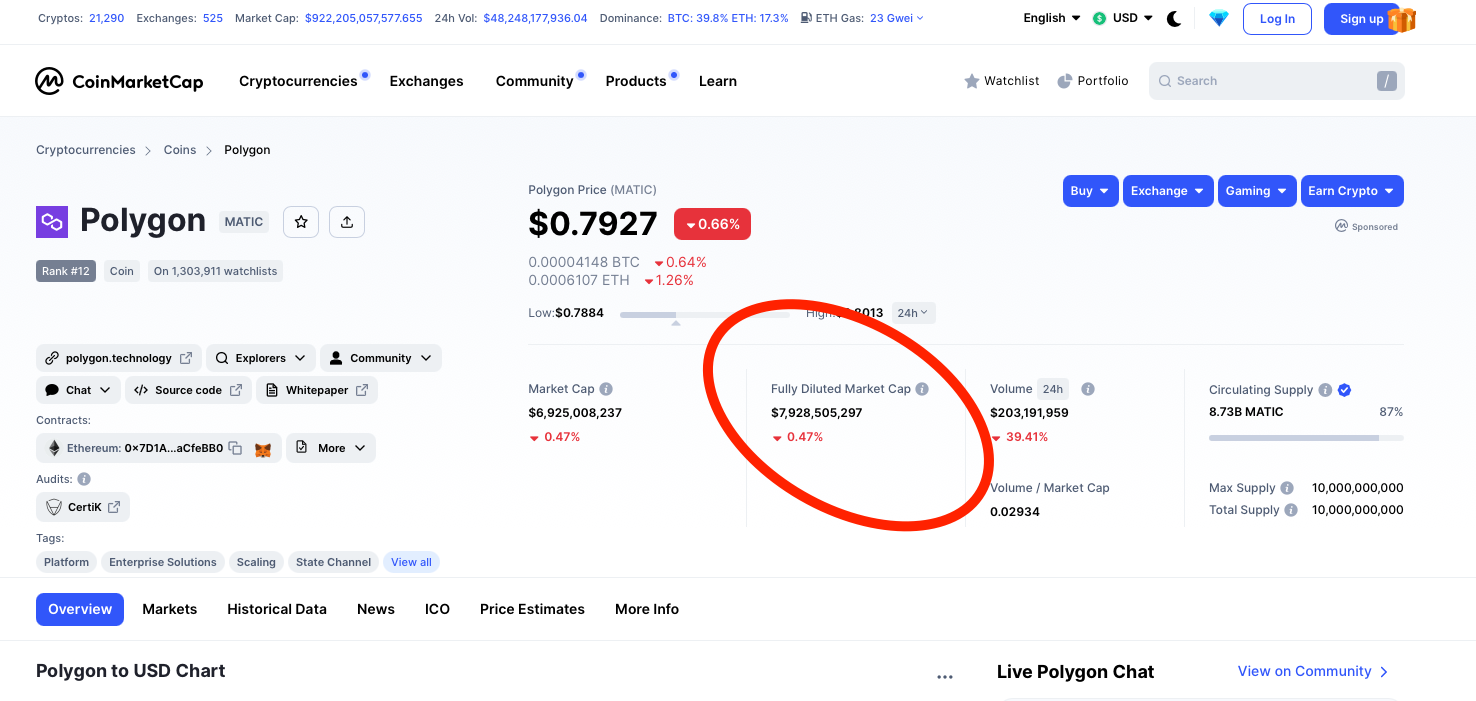Image resolution: width=1476 pixels, height=701 pixels.
Task: Expand the Explorers dropdown
Action: (261, 358)
